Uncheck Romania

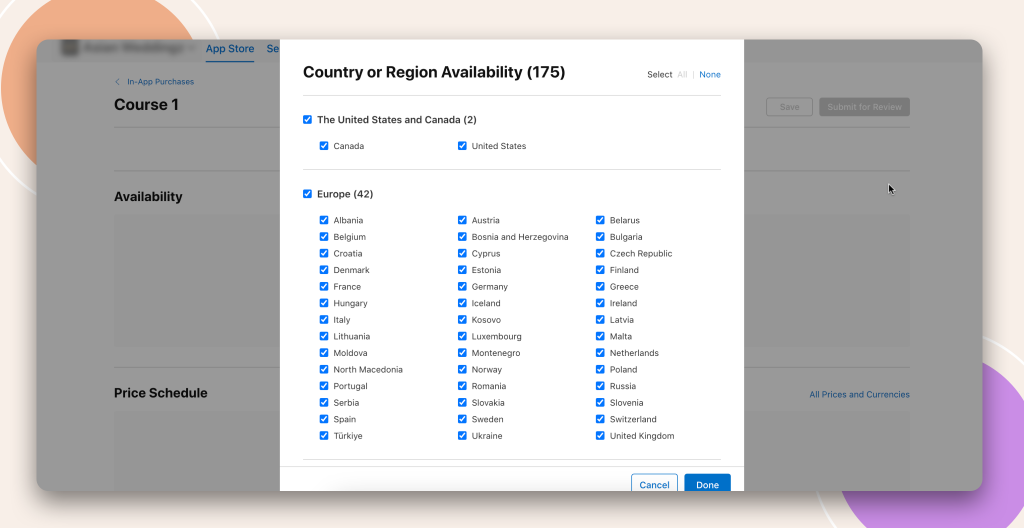tap(462, 386)
